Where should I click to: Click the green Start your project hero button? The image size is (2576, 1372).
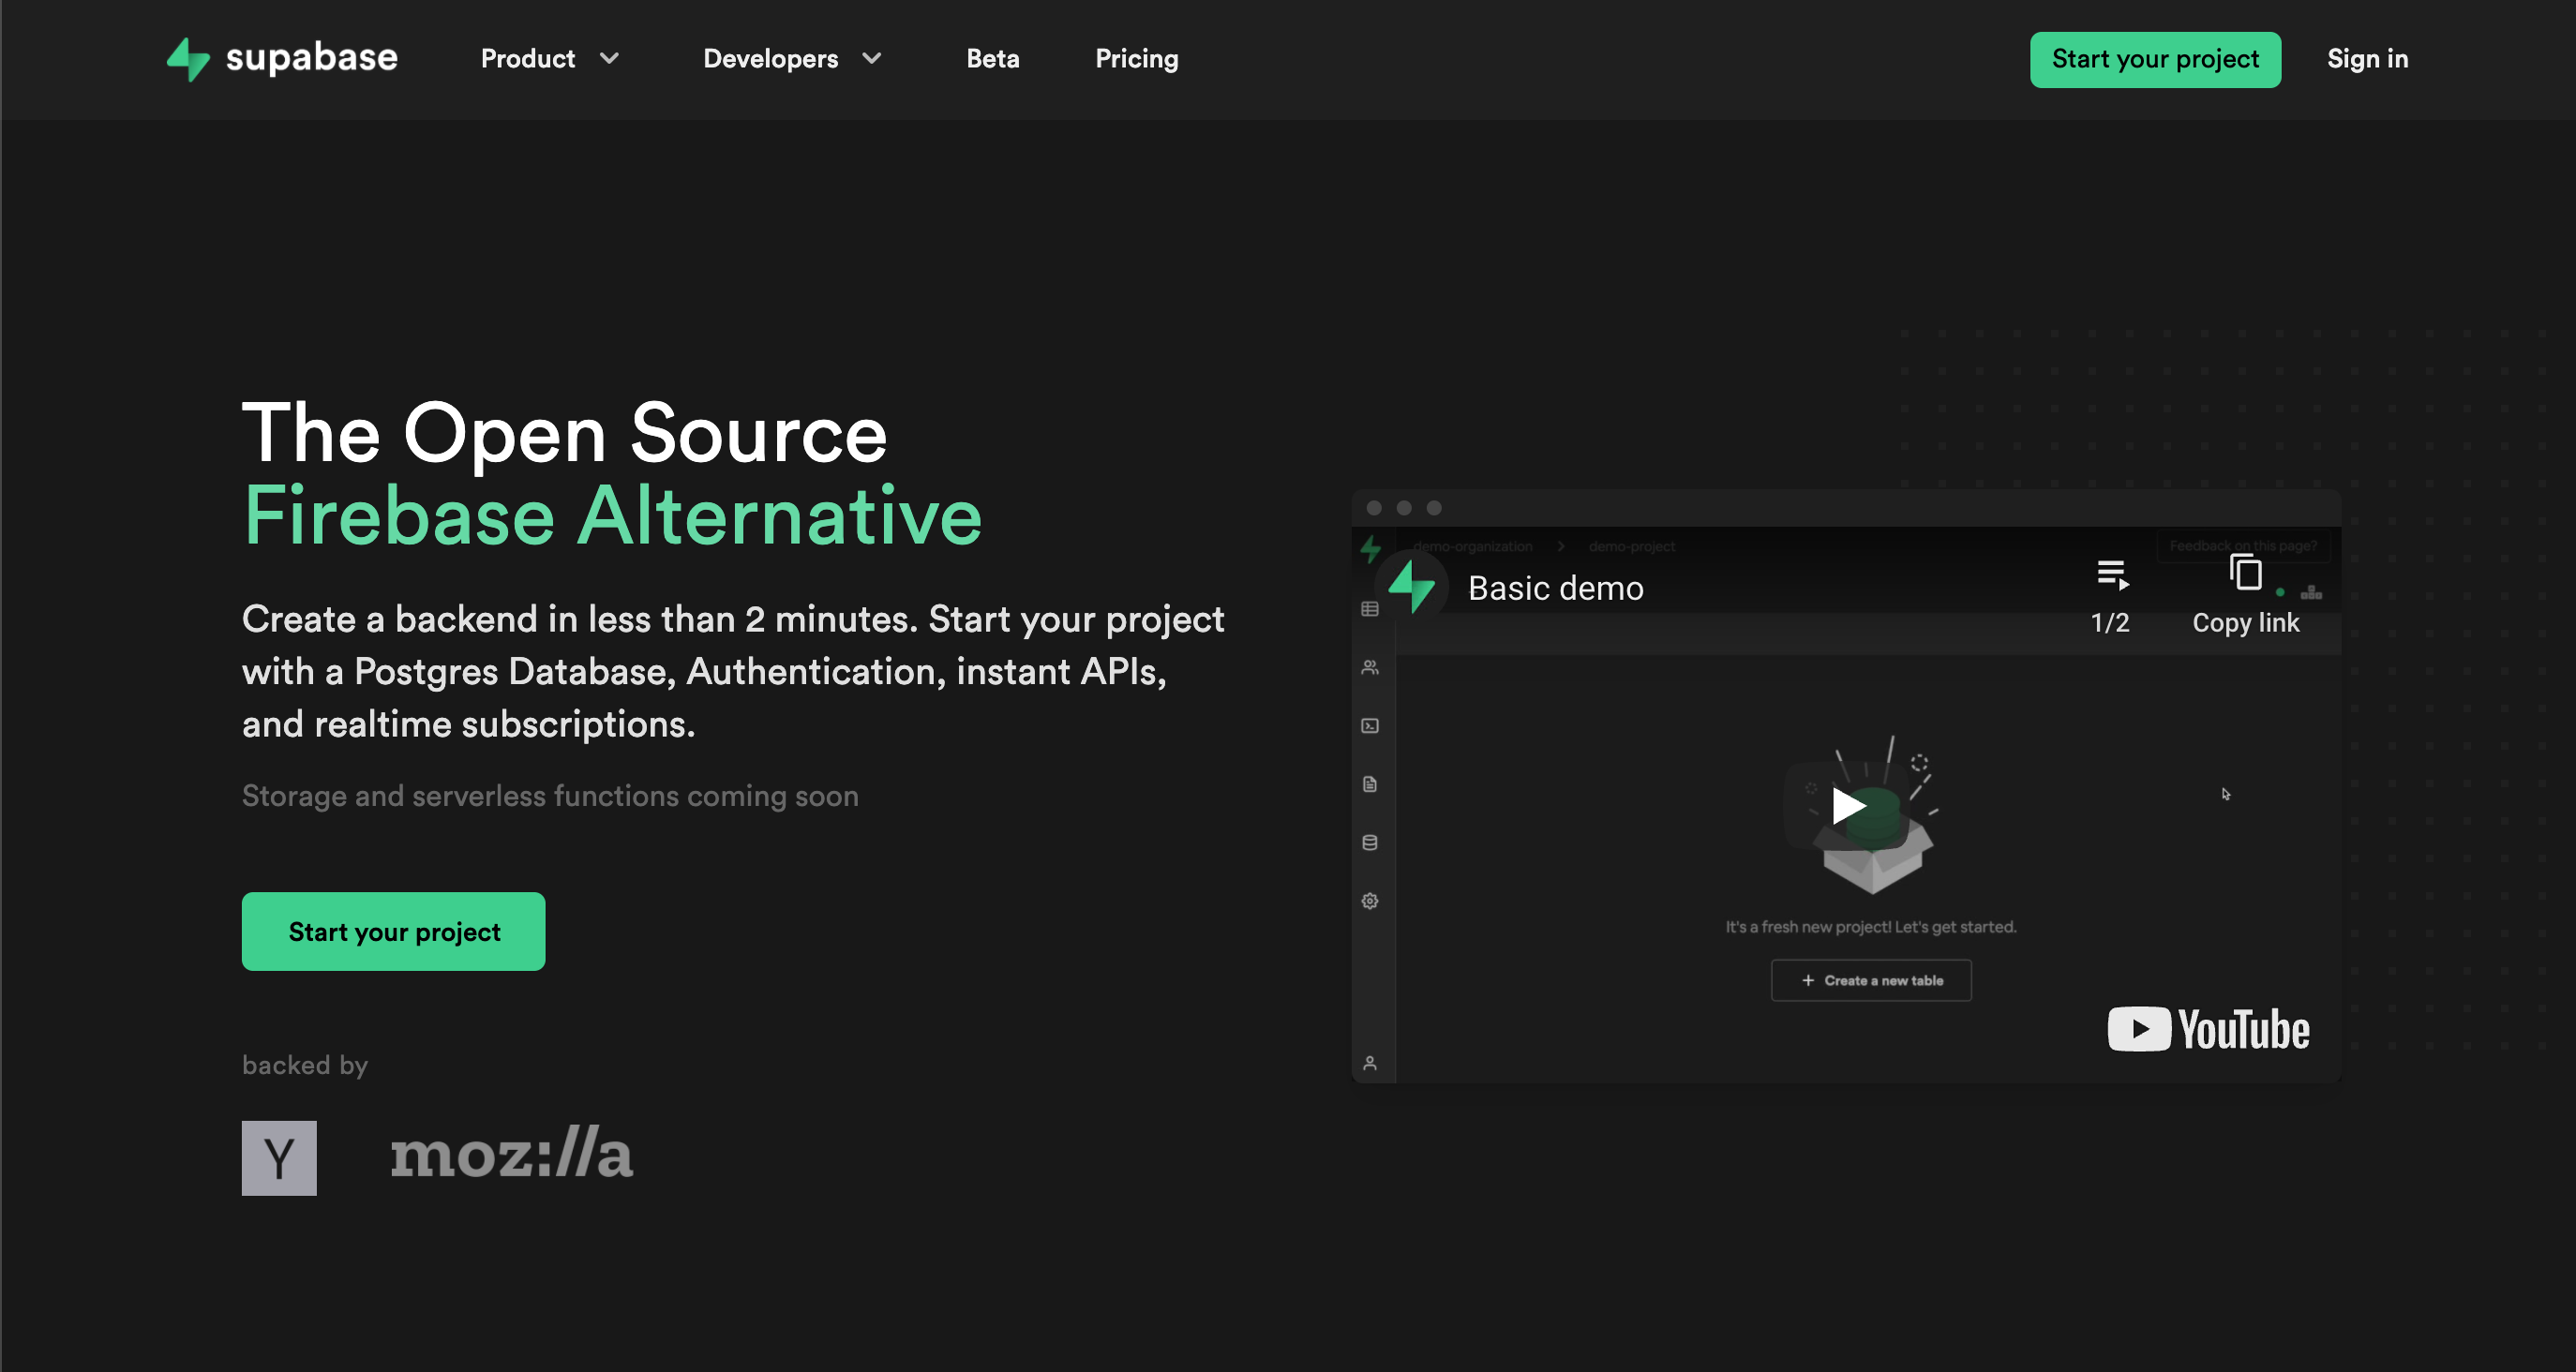point(393,931)
